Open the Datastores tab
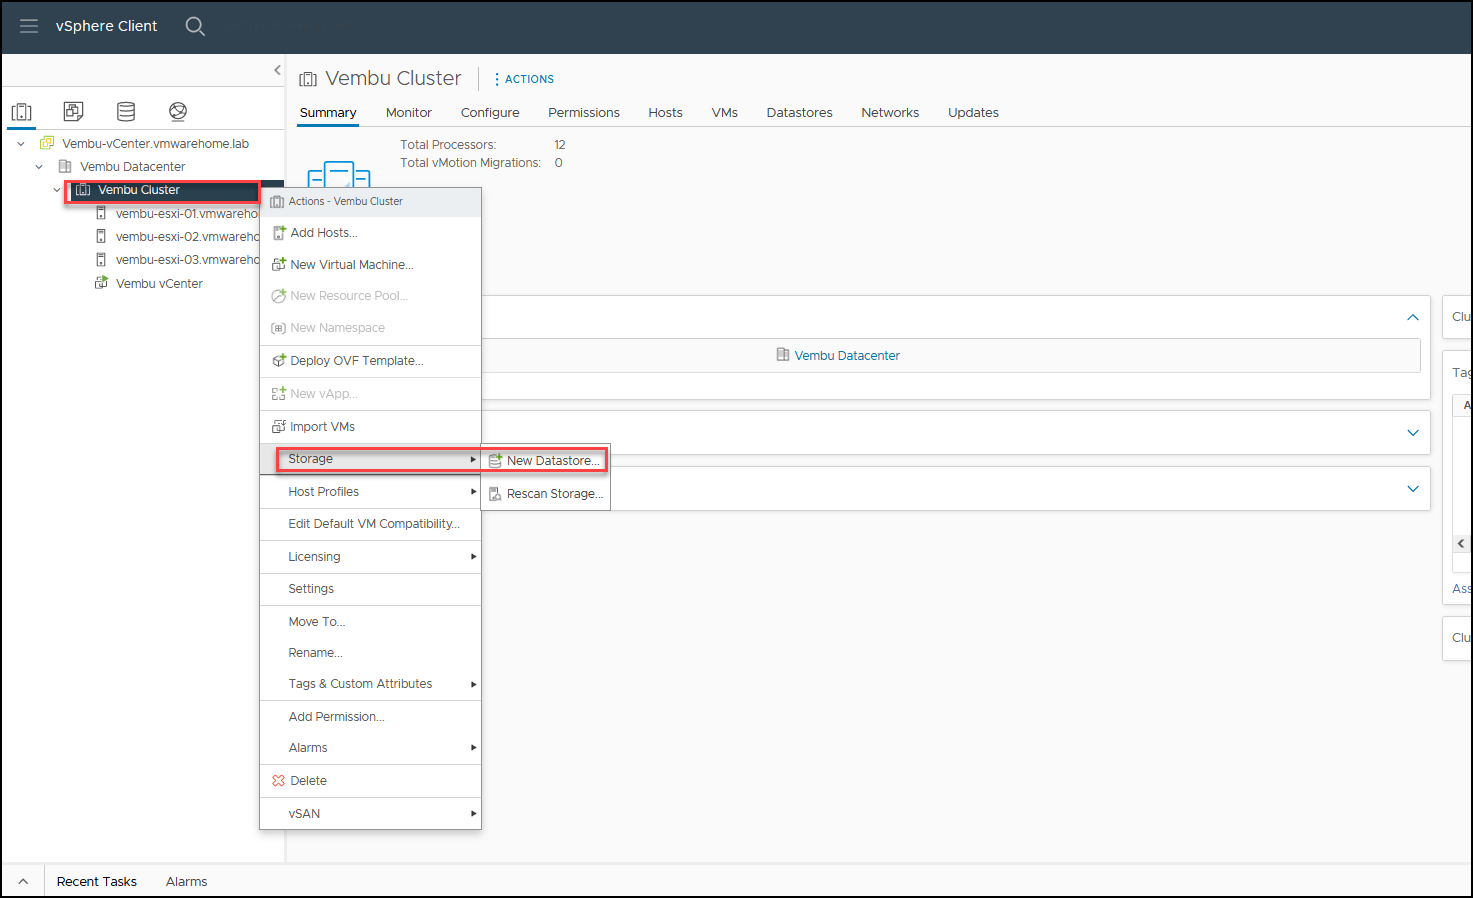Image resolution: width=1473 pixels, height=898 pixels. 800,113
